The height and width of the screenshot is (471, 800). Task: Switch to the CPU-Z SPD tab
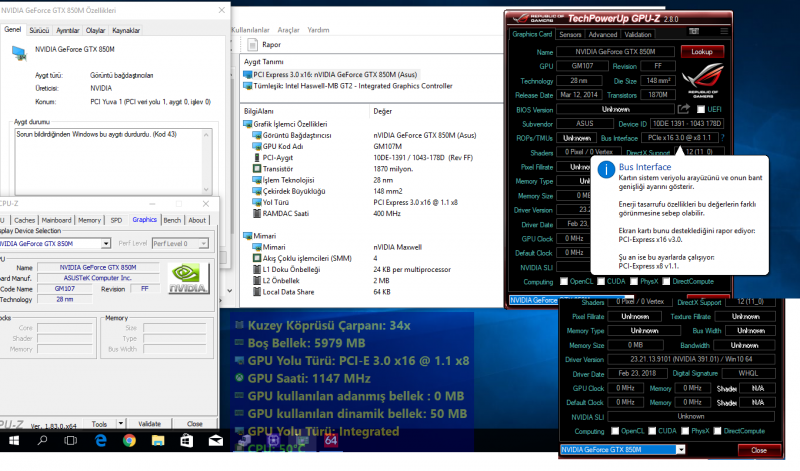point(116,220)
